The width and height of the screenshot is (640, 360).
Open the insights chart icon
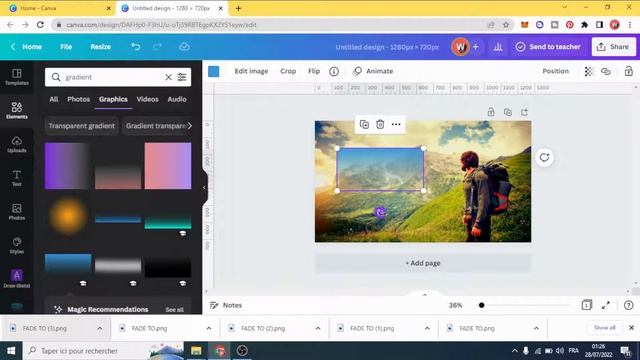[498, 47]
